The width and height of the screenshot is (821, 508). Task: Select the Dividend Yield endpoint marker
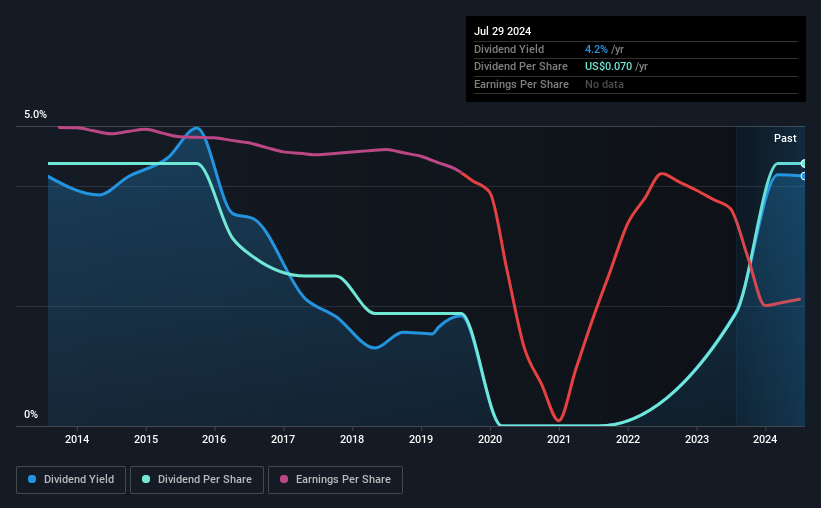804,176
